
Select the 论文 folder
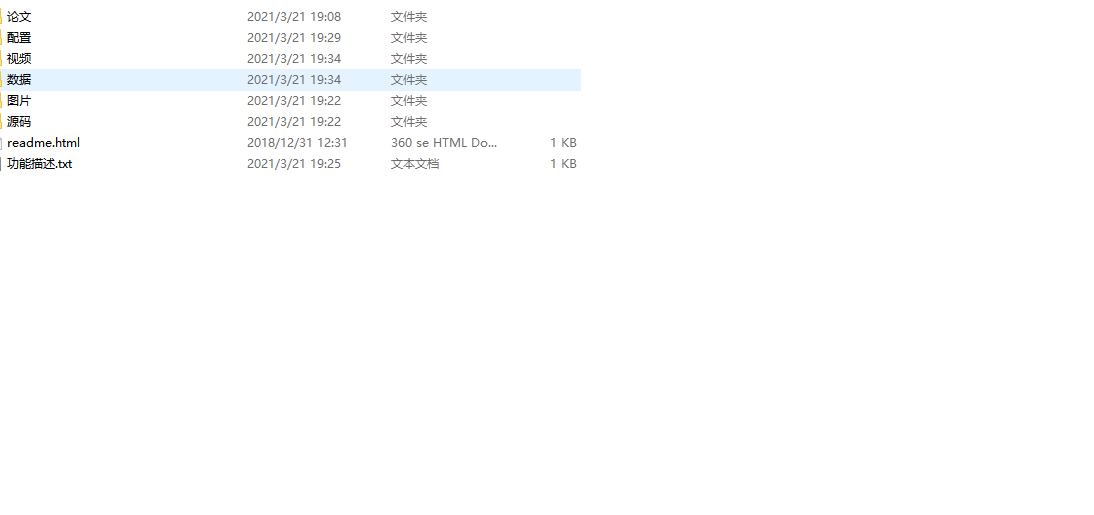pos(19,17)
